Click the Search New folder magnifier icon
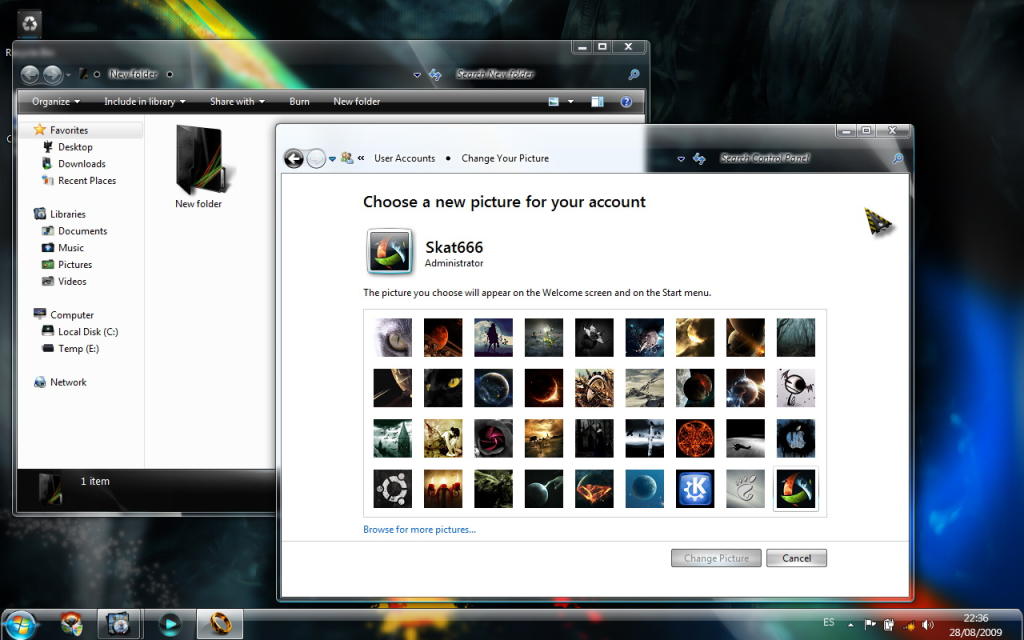Screen dimensions: 1024x640 pos(633,74)
